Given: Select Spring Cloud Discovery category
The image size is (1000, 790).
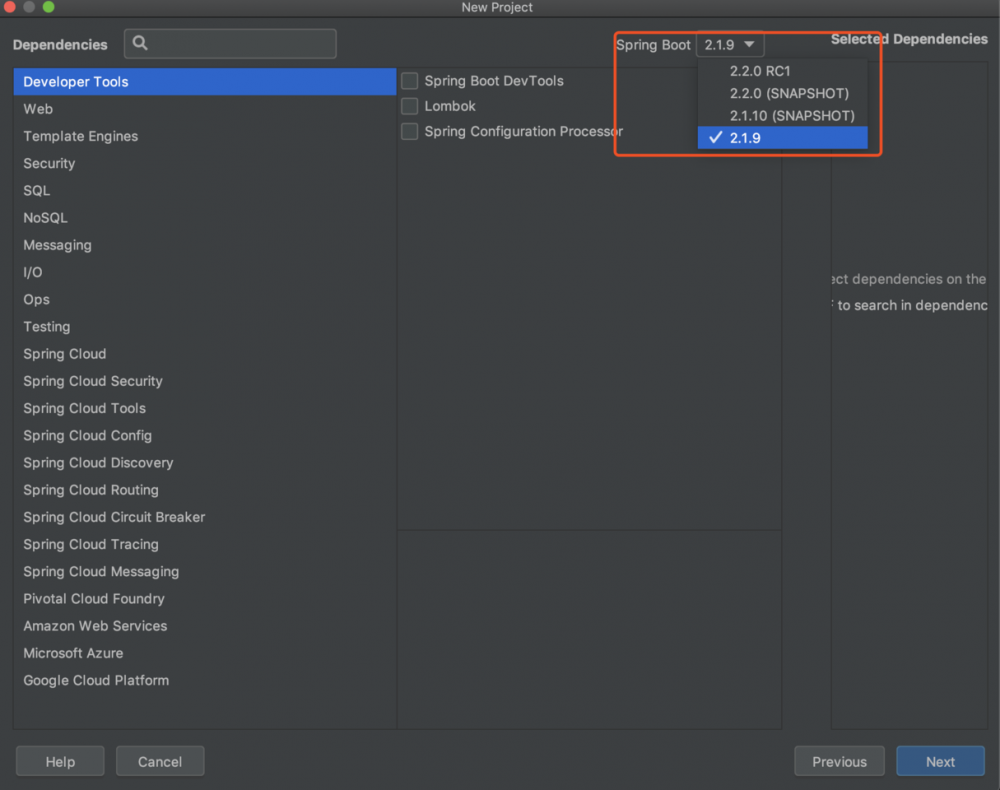Looking at the screenshot, I should [98, 463].
